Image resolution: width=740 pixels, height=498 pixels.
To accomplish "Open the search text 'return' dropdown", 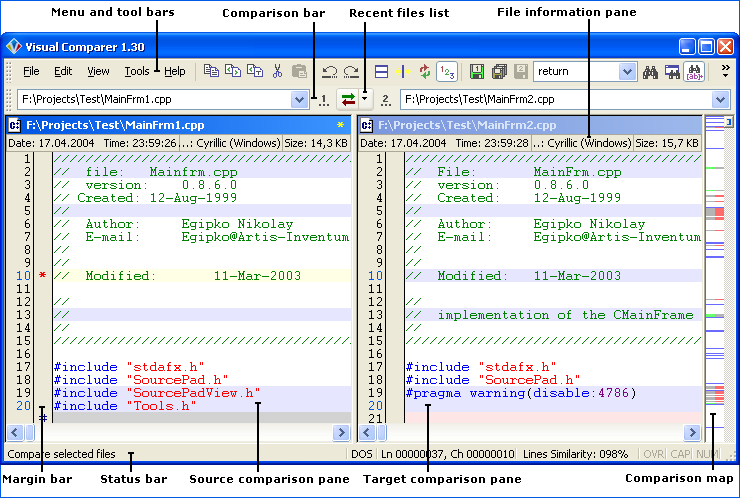I will [x=626, y=72].
